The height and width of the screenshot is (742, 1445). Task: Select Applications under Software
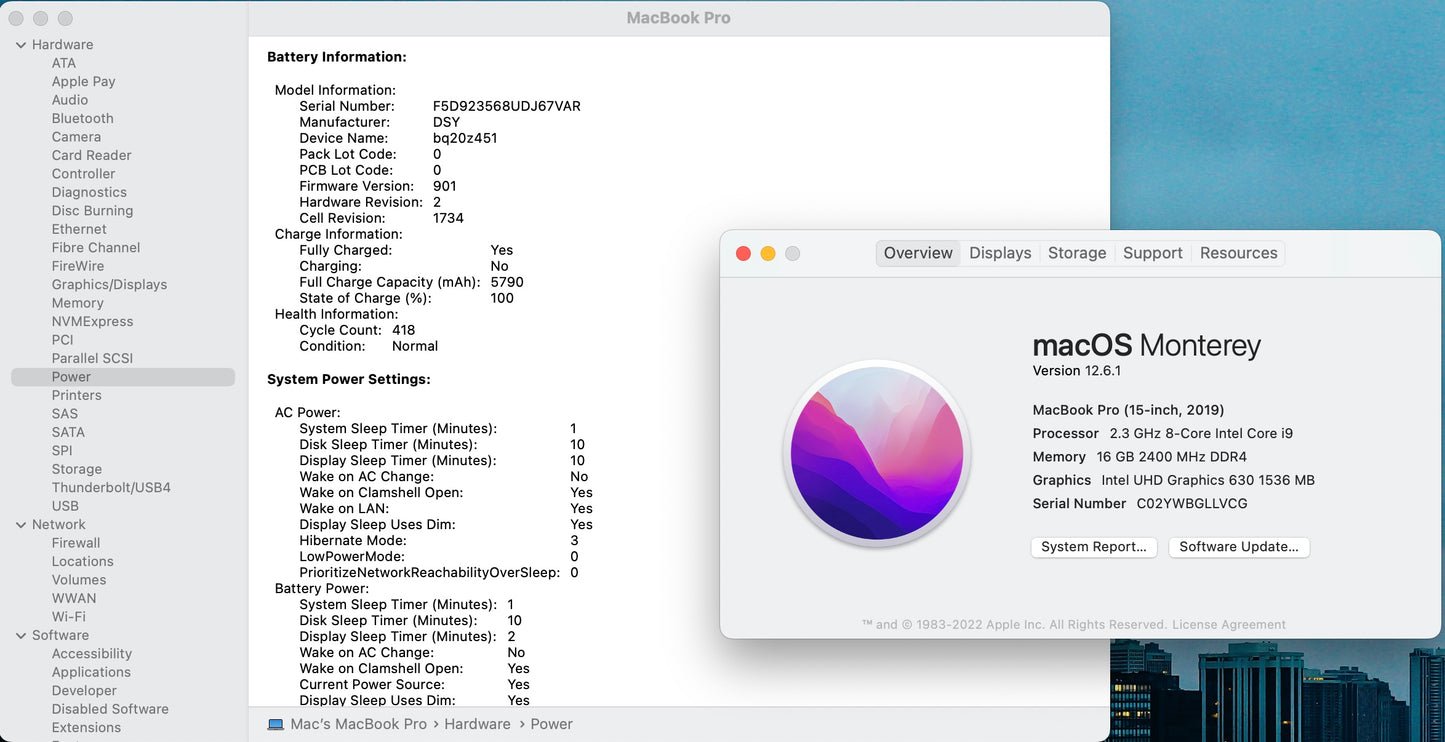tap(91, 672)
